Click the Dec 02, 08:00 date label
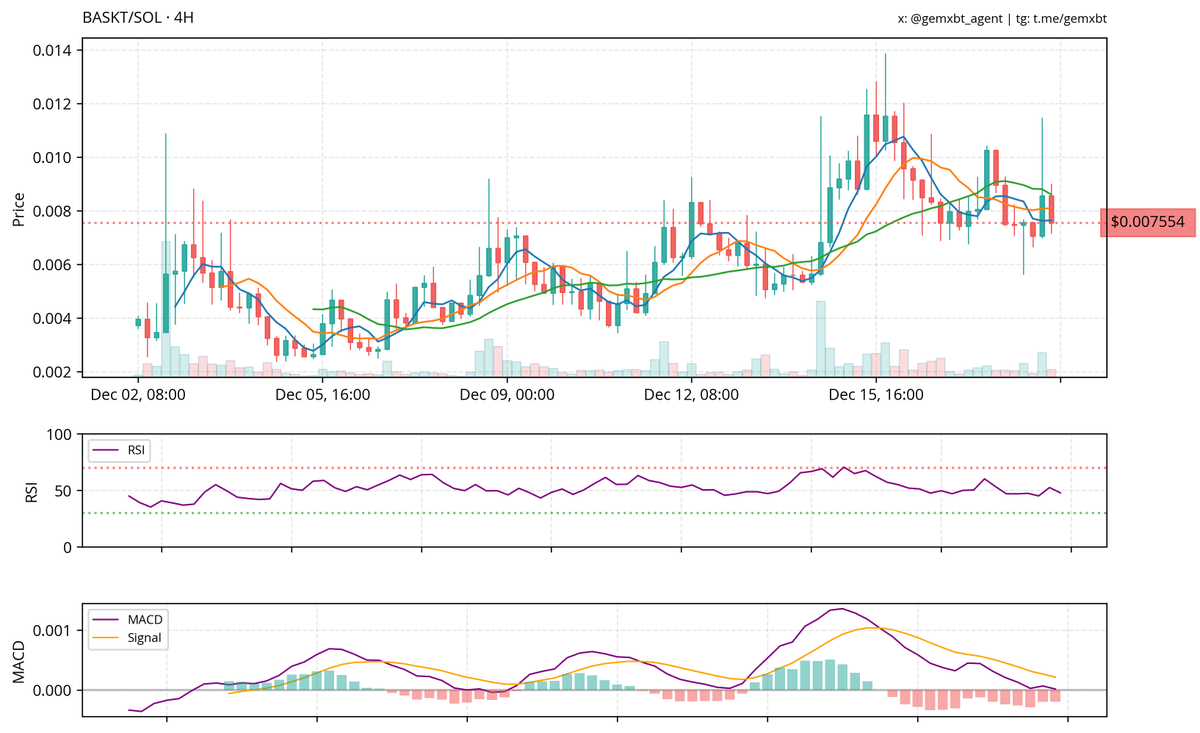 click(x=138, y=394)
